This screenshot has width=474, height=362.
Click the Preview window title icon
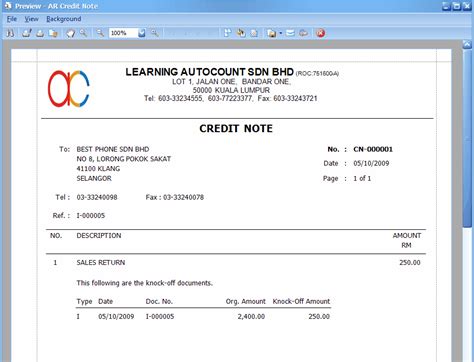pos(7,6)
